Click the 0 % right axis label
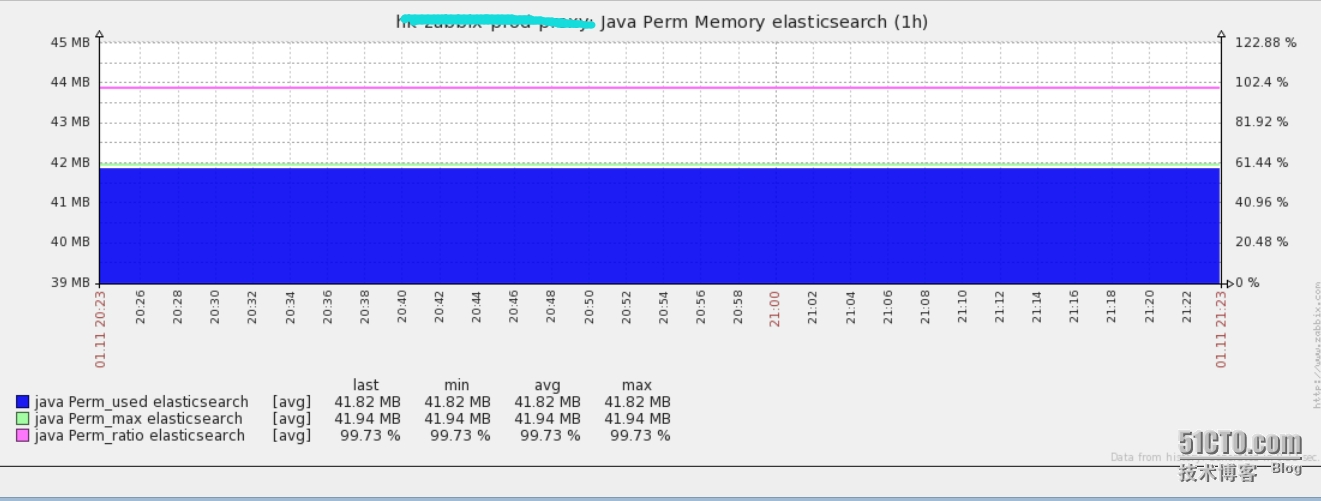Image resolution: width=1321 pixels, height=501 pixels. coord(1248,283)
